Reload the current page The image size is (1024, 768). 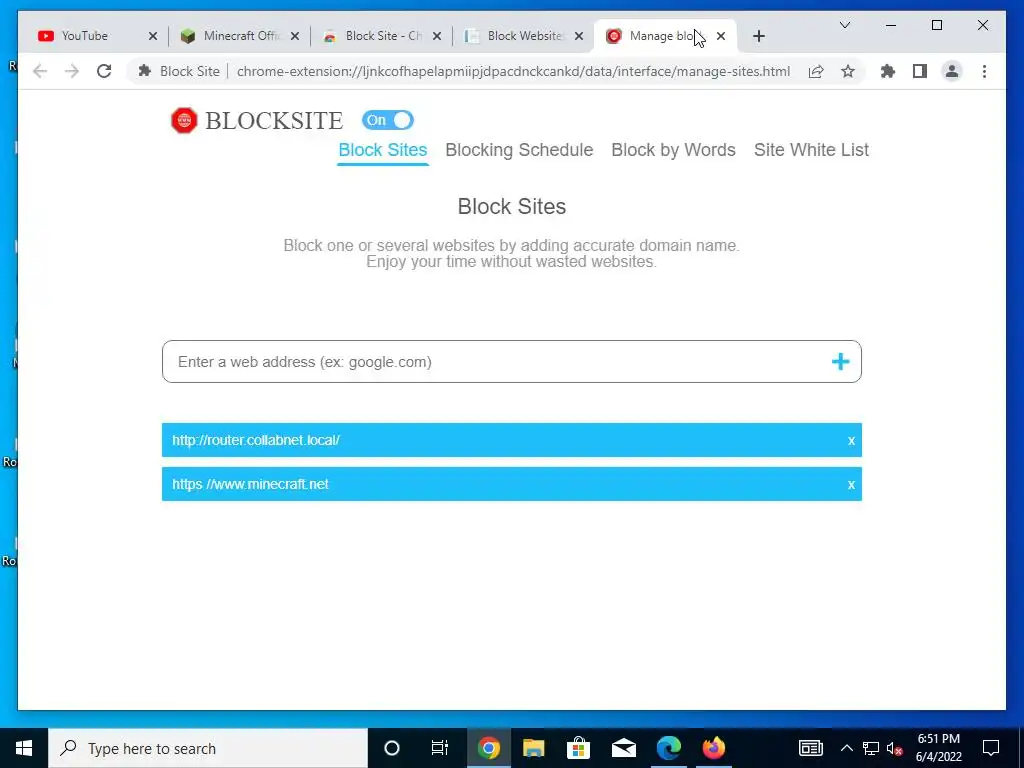tap(104, 71)
